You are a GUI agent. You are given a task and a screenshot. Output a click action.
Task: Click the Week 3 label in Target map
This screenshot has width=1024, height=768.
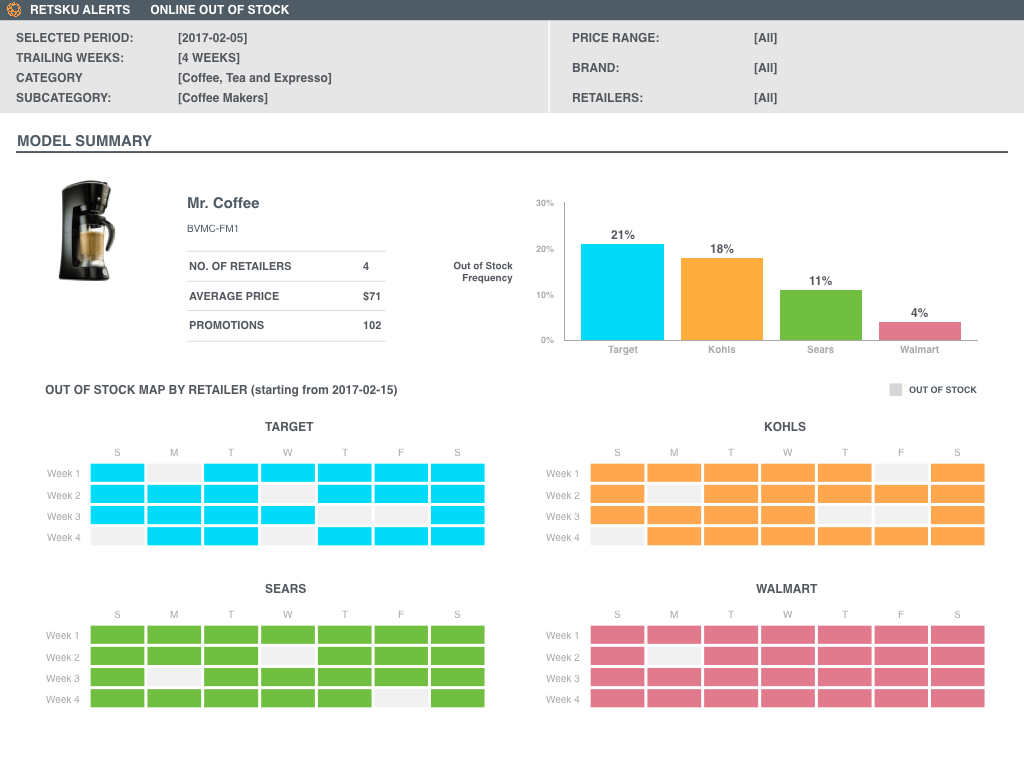63,517
